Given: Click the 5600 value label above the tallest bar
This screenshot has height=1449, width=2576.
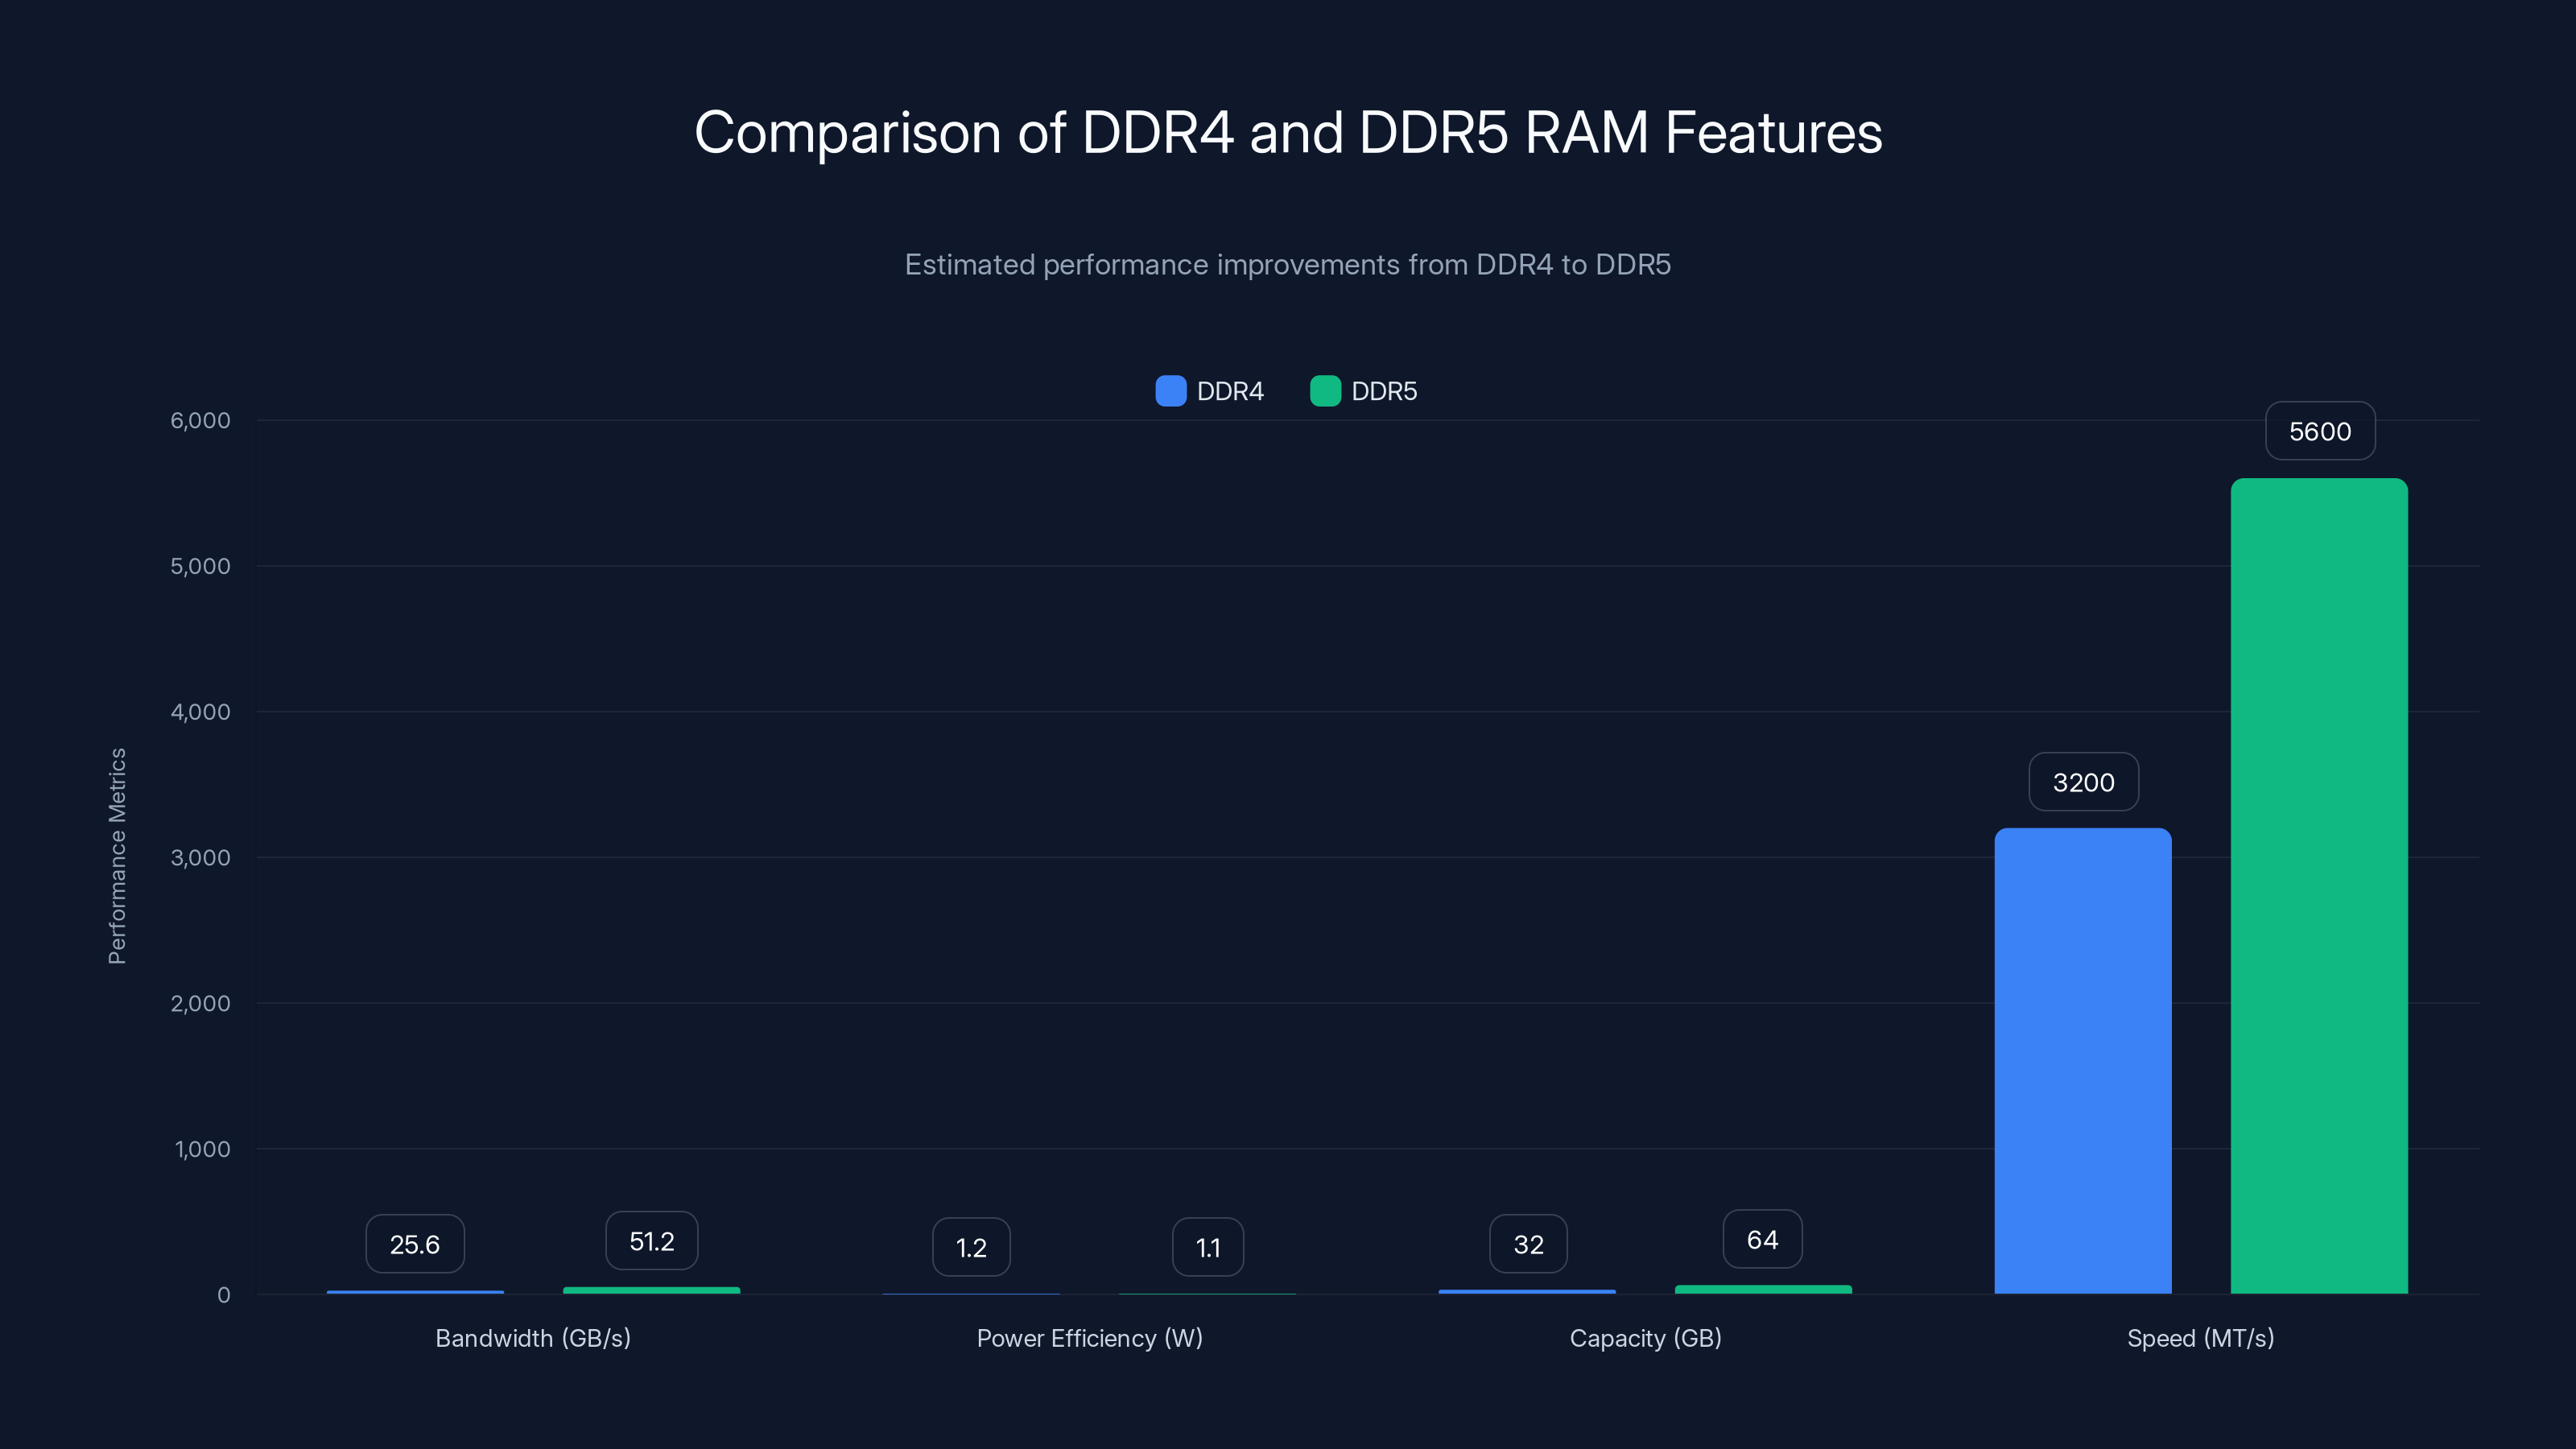Looking at the screenshot, I should [2320, 430].
